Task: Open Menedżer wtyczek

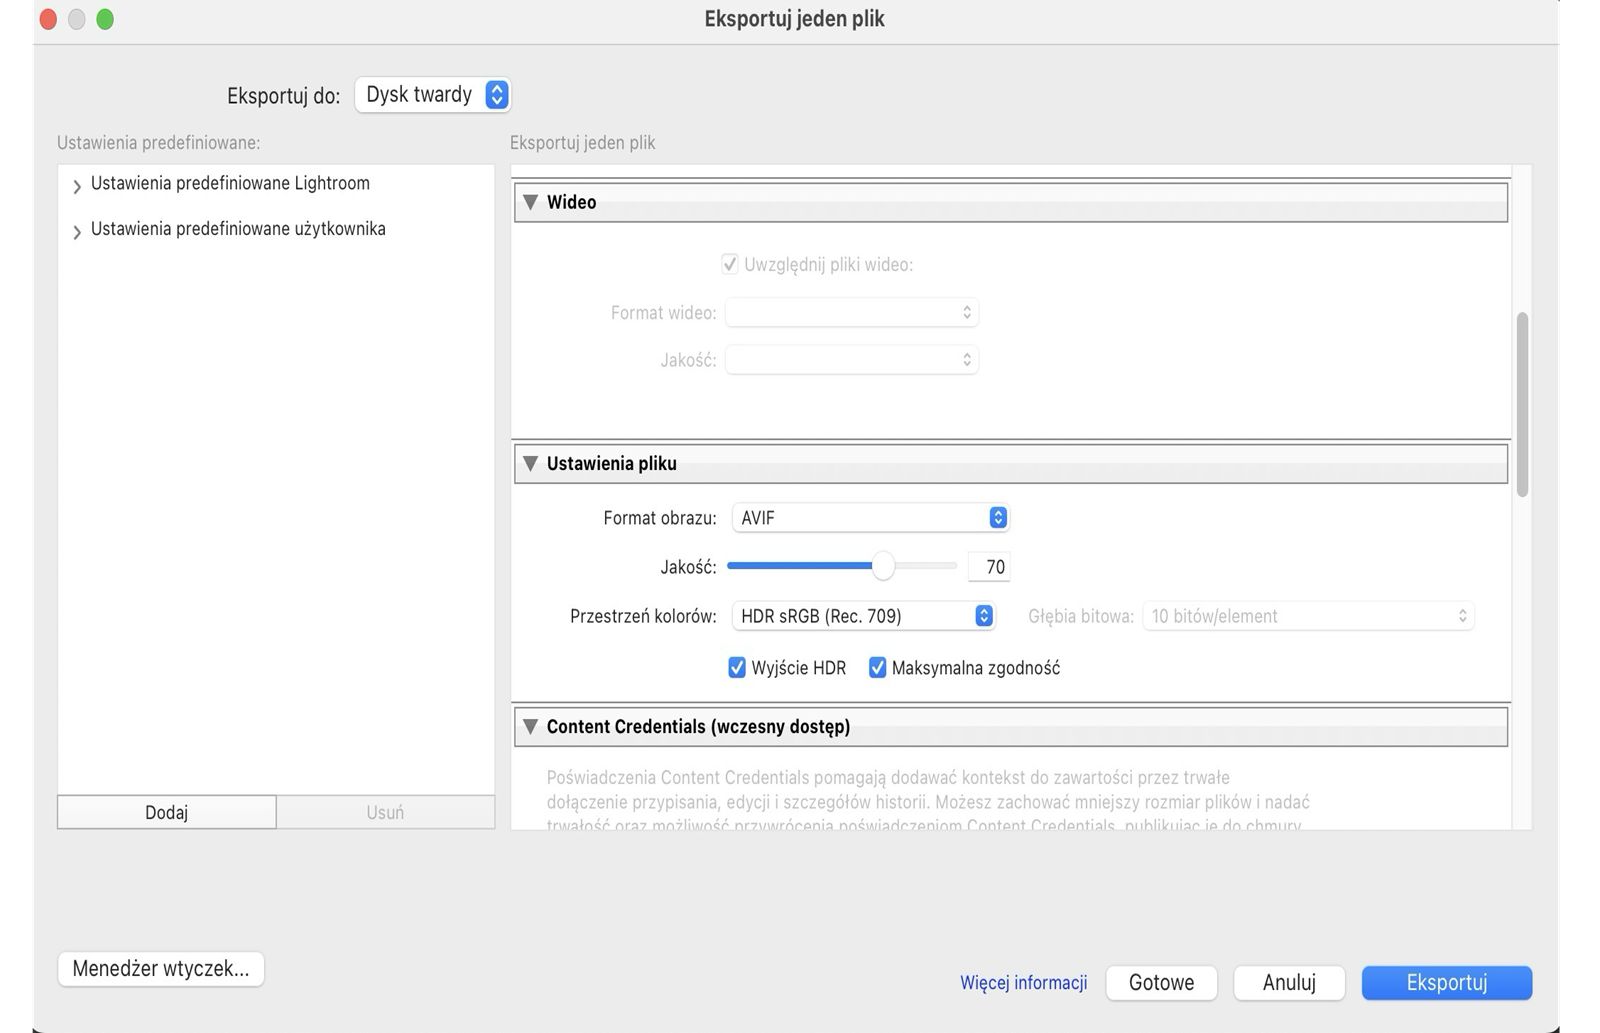Action: click(x=161, y=968)
